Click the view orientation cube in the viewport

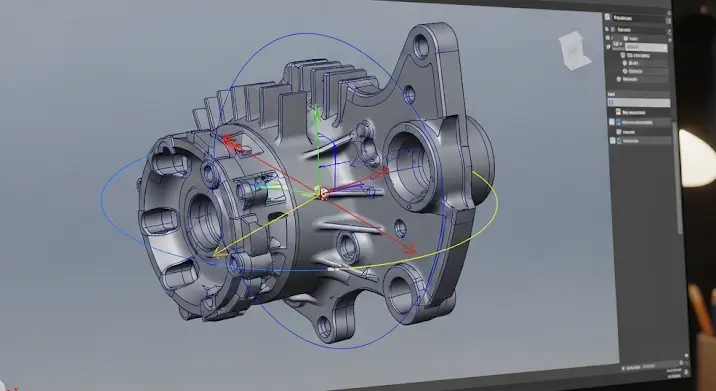pyautogui.click(x=574, y=50)
